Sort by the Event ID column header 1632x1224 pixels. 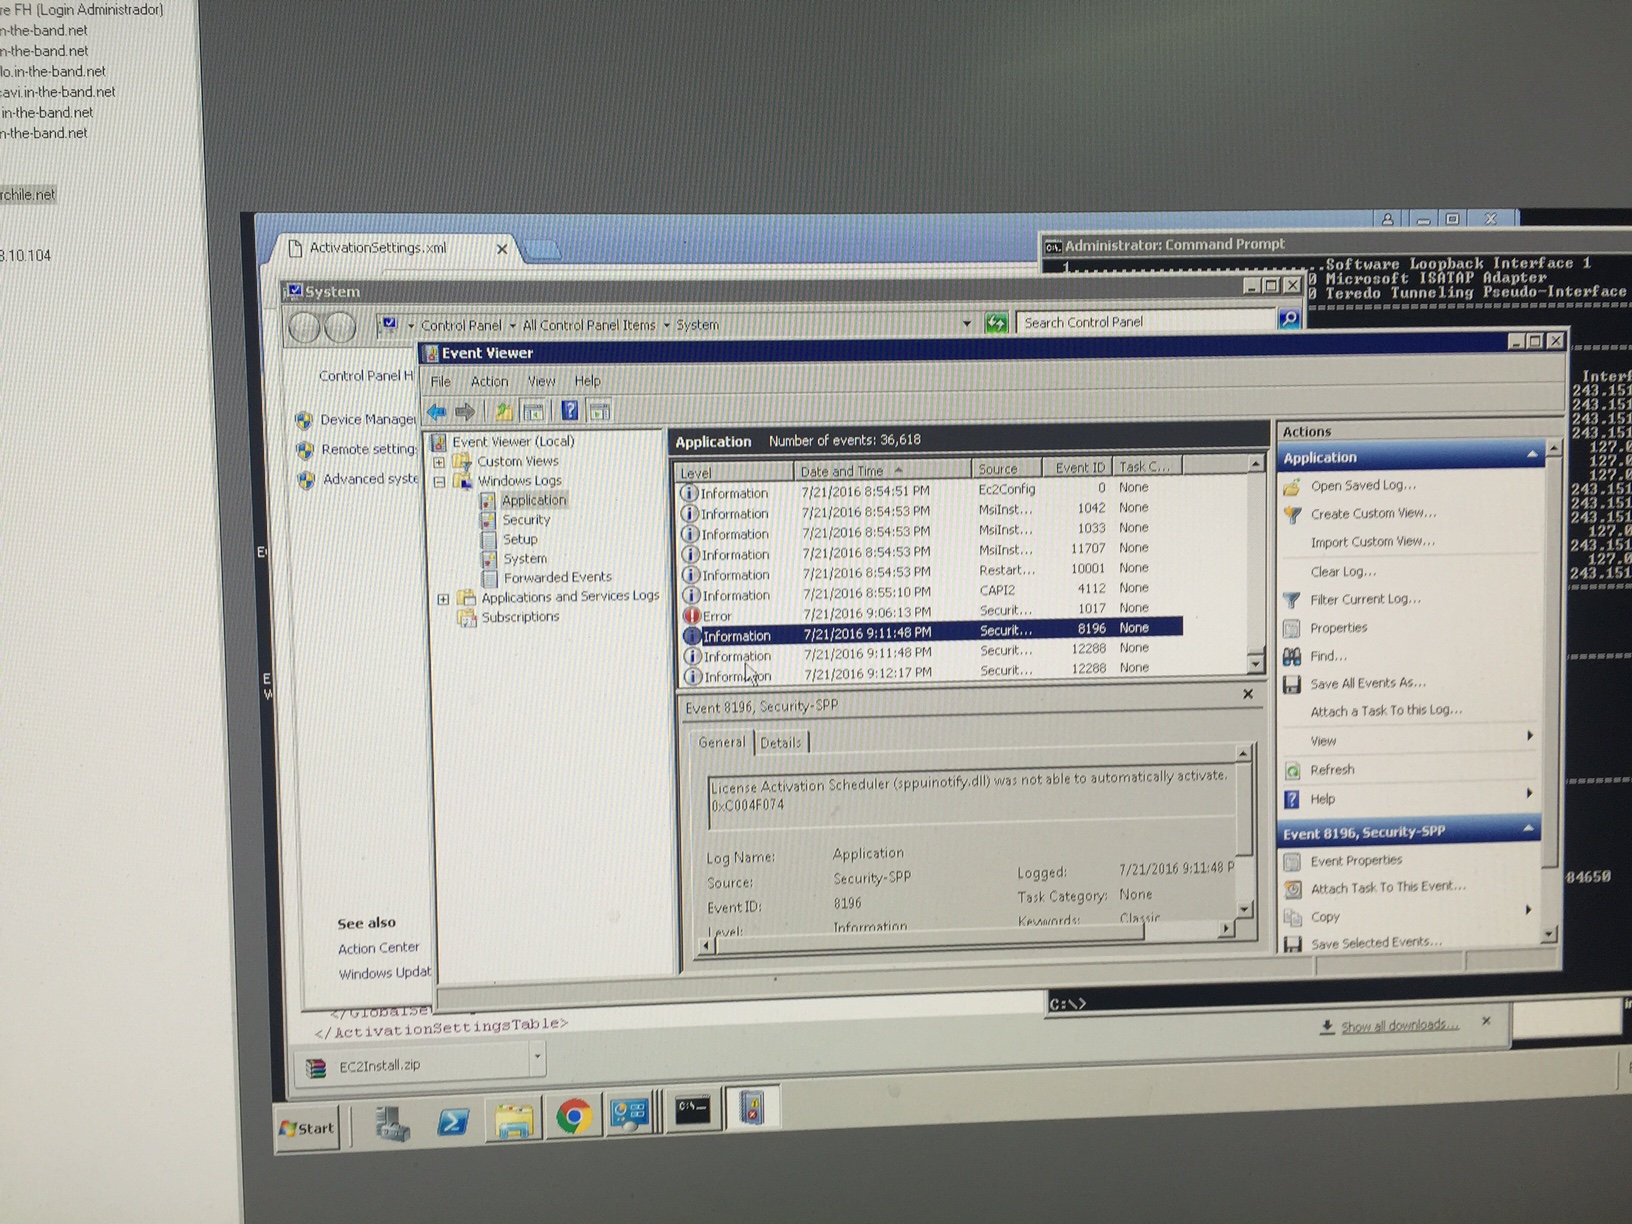click(1078, 467)
